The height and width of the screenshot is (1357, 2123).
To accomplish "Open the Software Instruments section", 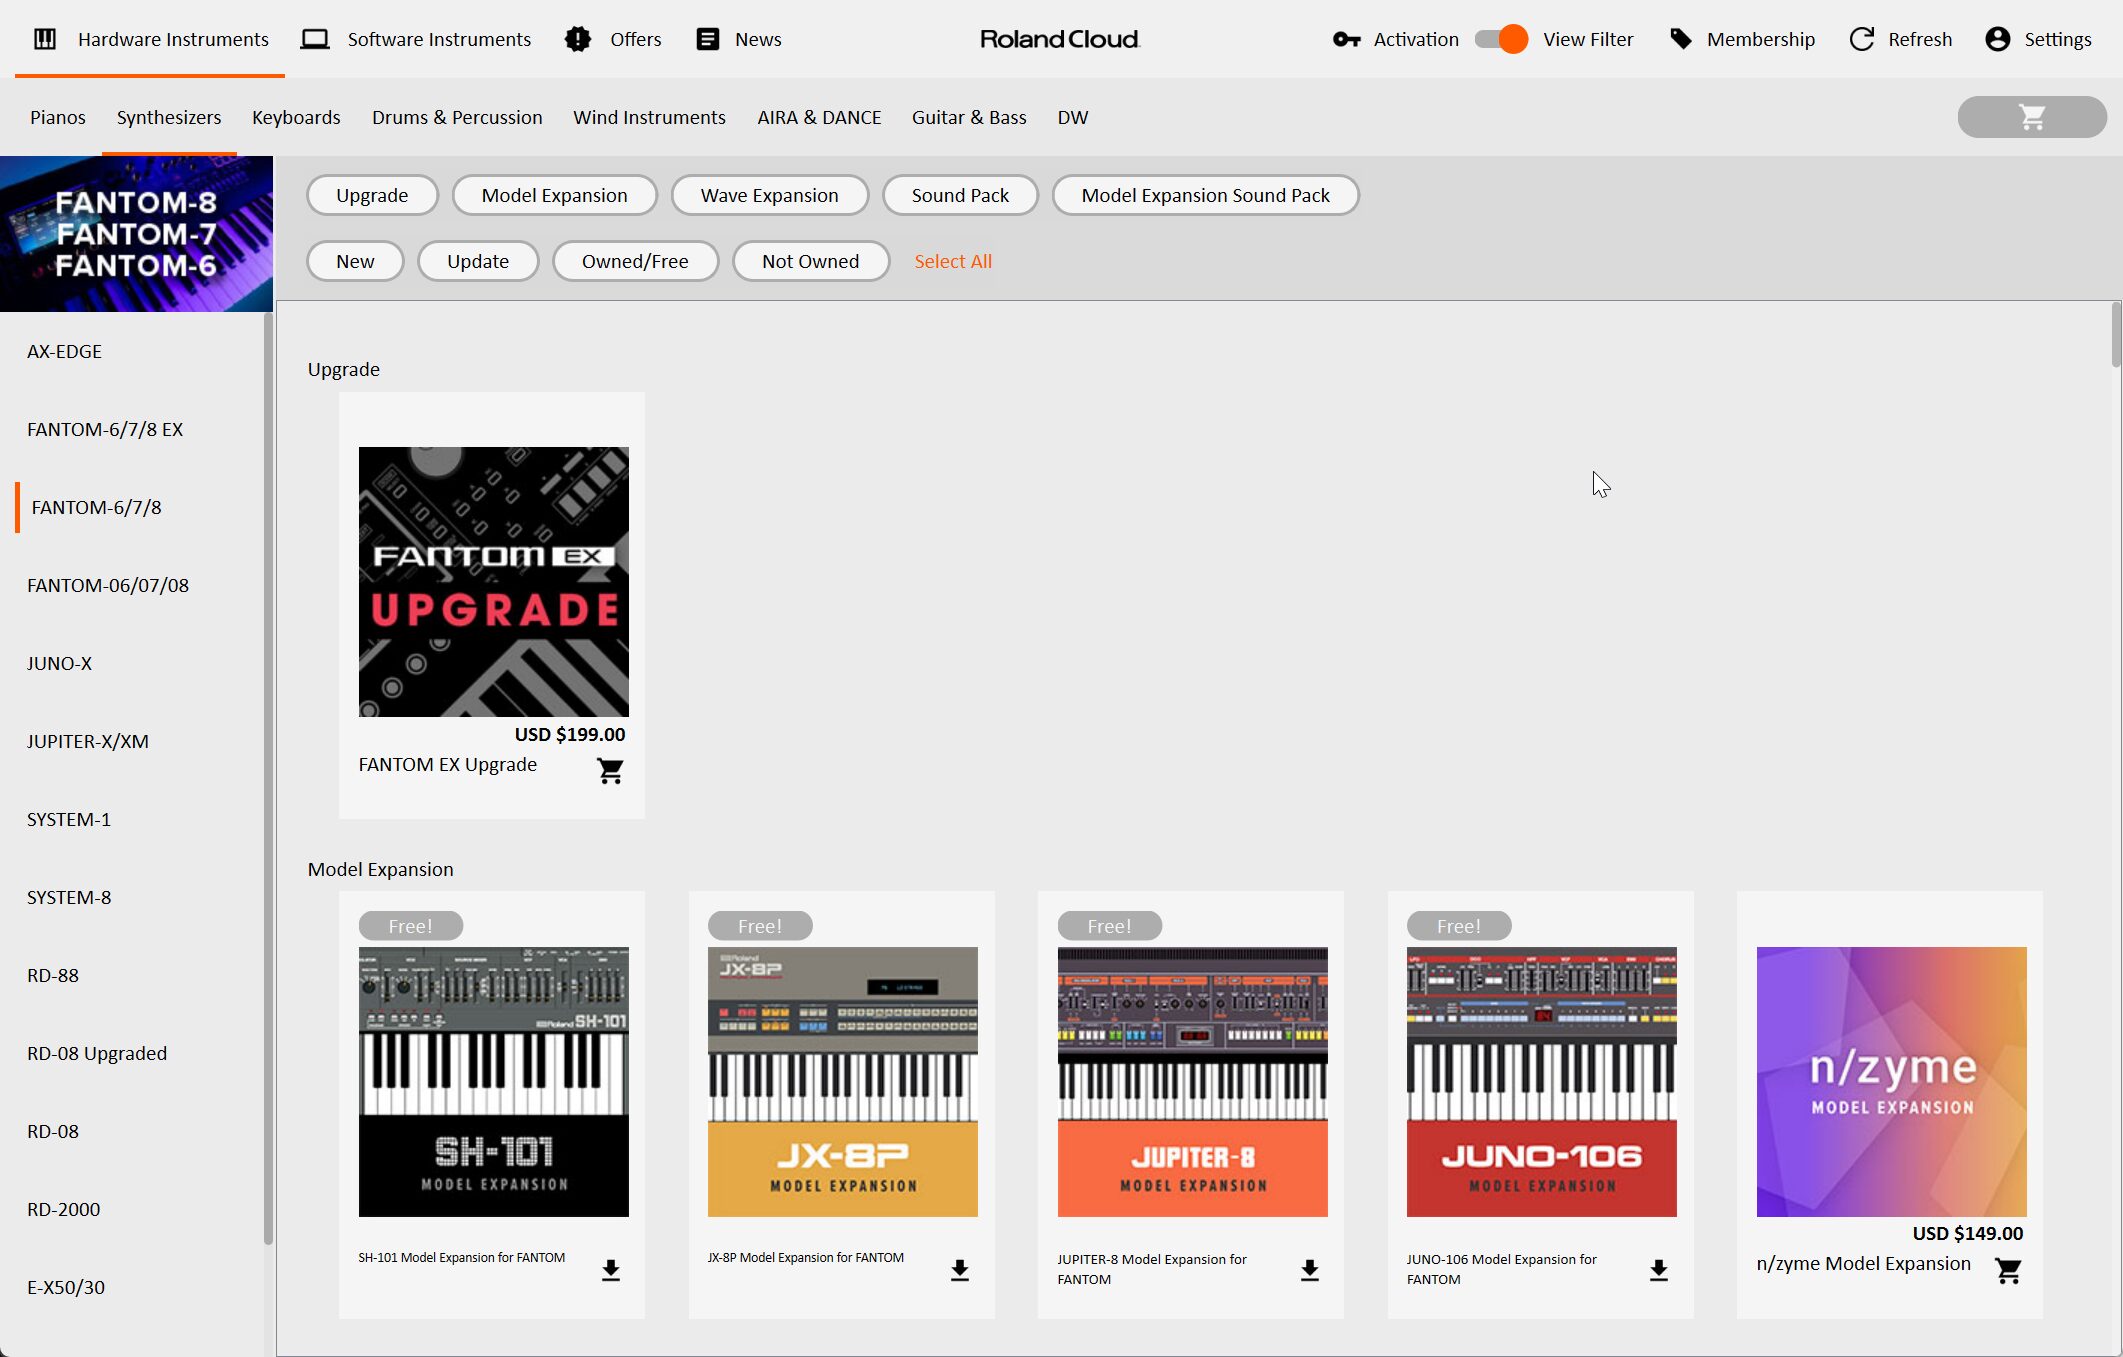I will pyautogui.click(x=416, y=39).
